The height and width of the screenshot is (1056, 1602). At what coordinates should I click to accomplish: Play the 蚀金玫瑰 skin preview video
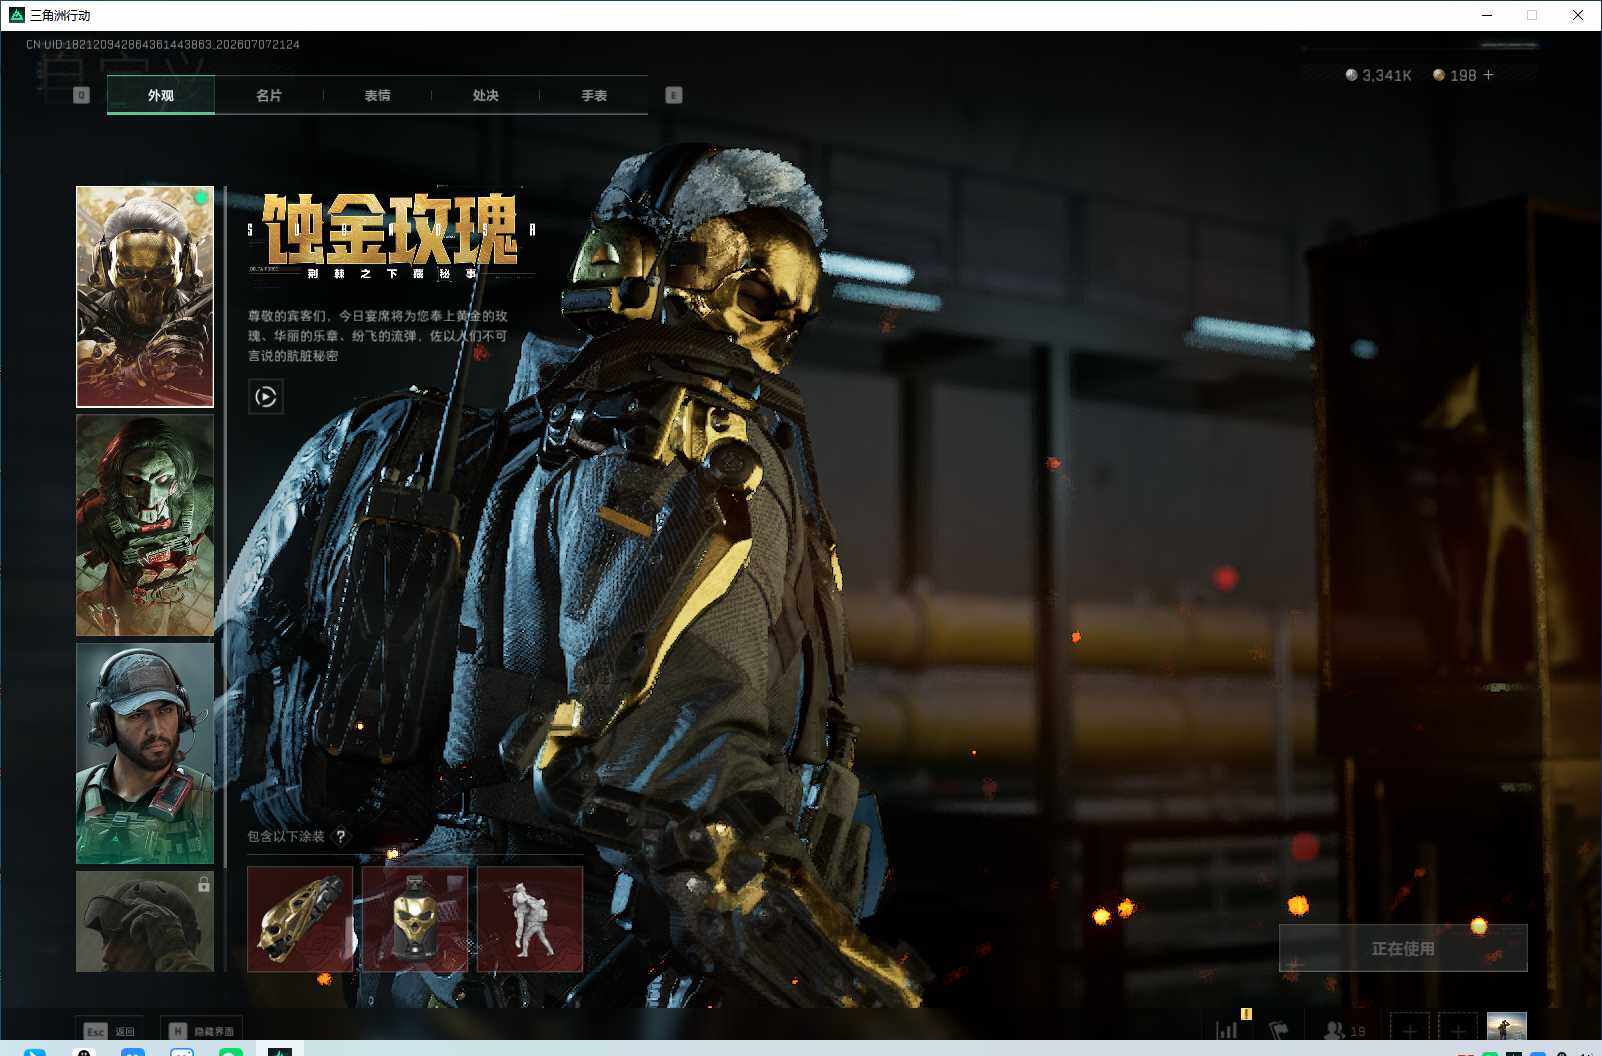point(265,397)
